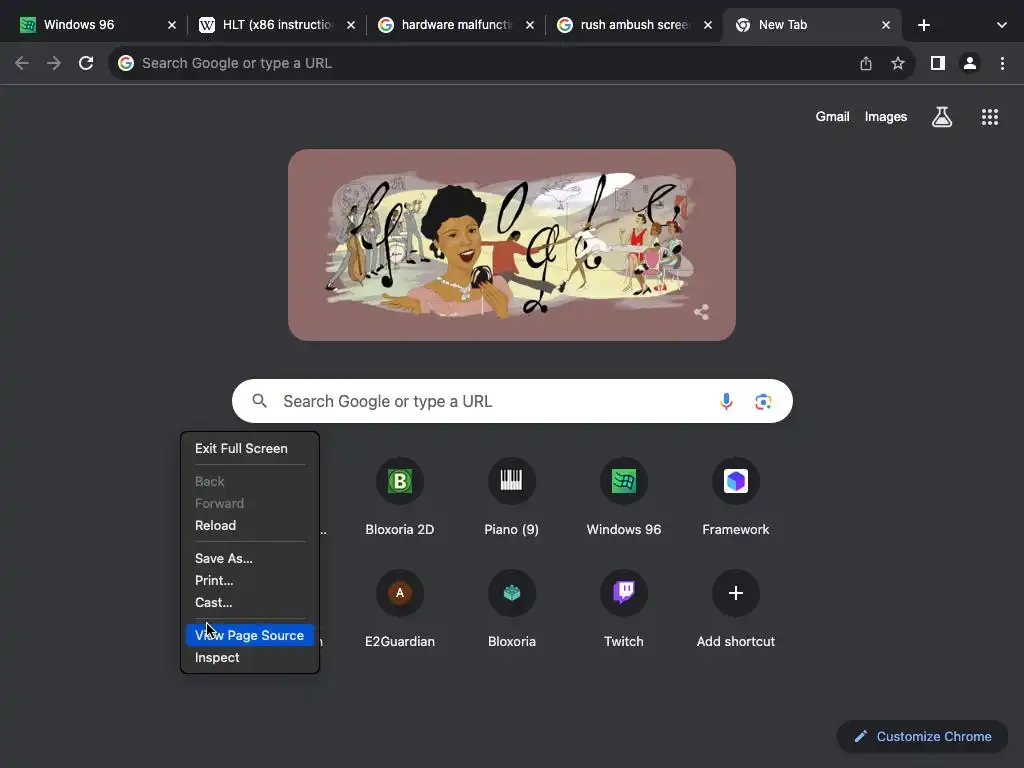Image resolution: width=1024 pixels, height=768 pixels.
Task: Select Cast... in context menu
Action: coord(249,603)
